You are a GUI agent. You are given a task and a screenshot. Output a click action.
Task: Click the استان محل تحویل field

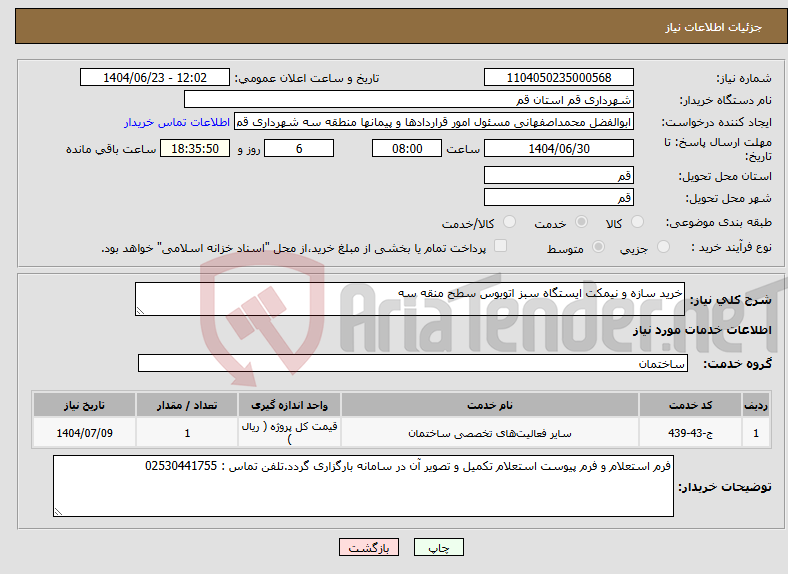pos(559,175)
